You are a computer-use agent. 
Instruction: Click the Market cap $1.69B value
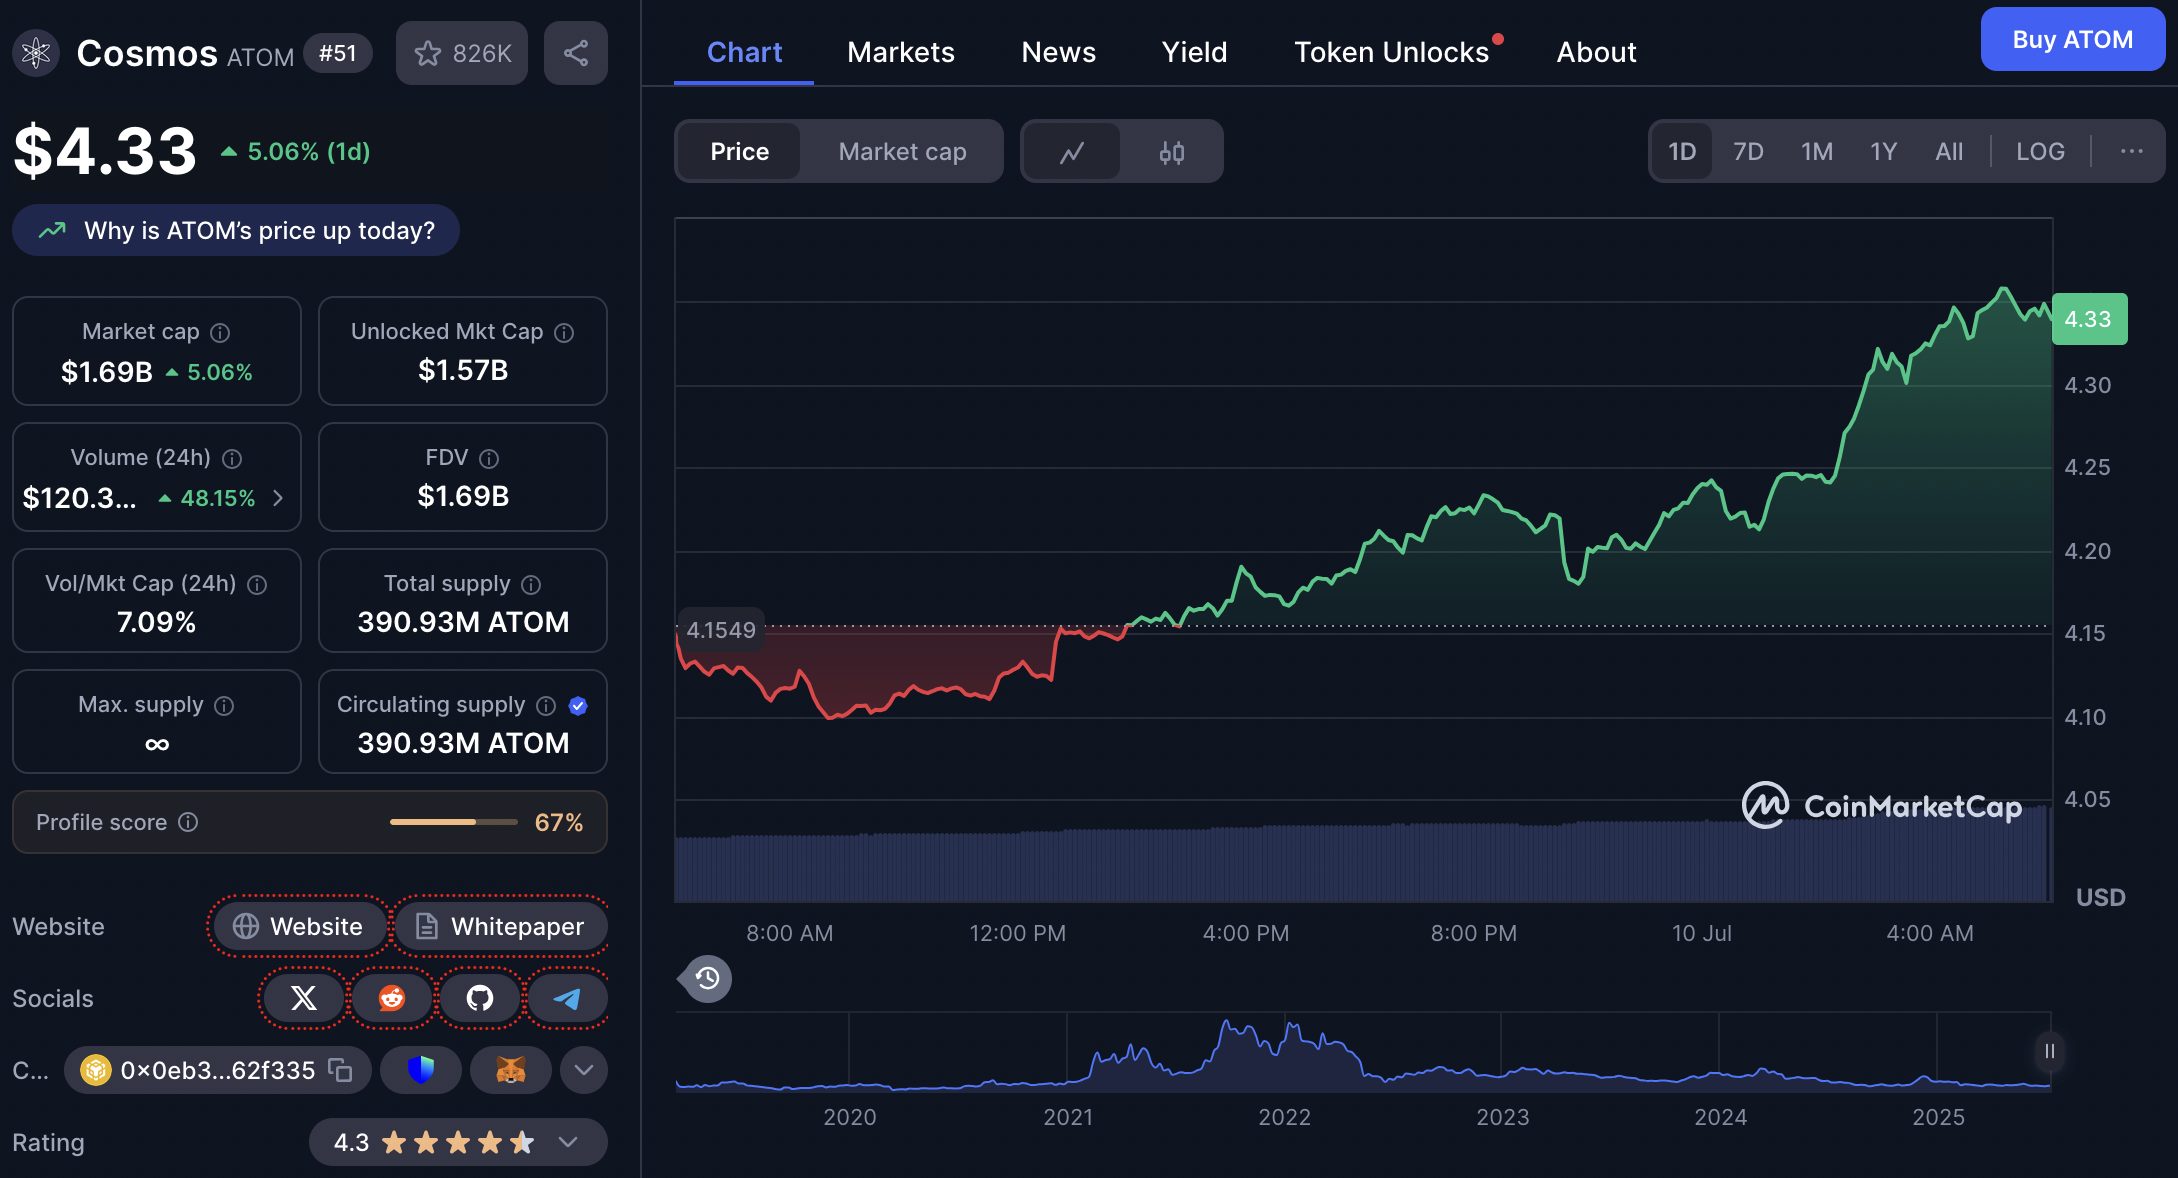pyautogui.click(x=107, y=372)
